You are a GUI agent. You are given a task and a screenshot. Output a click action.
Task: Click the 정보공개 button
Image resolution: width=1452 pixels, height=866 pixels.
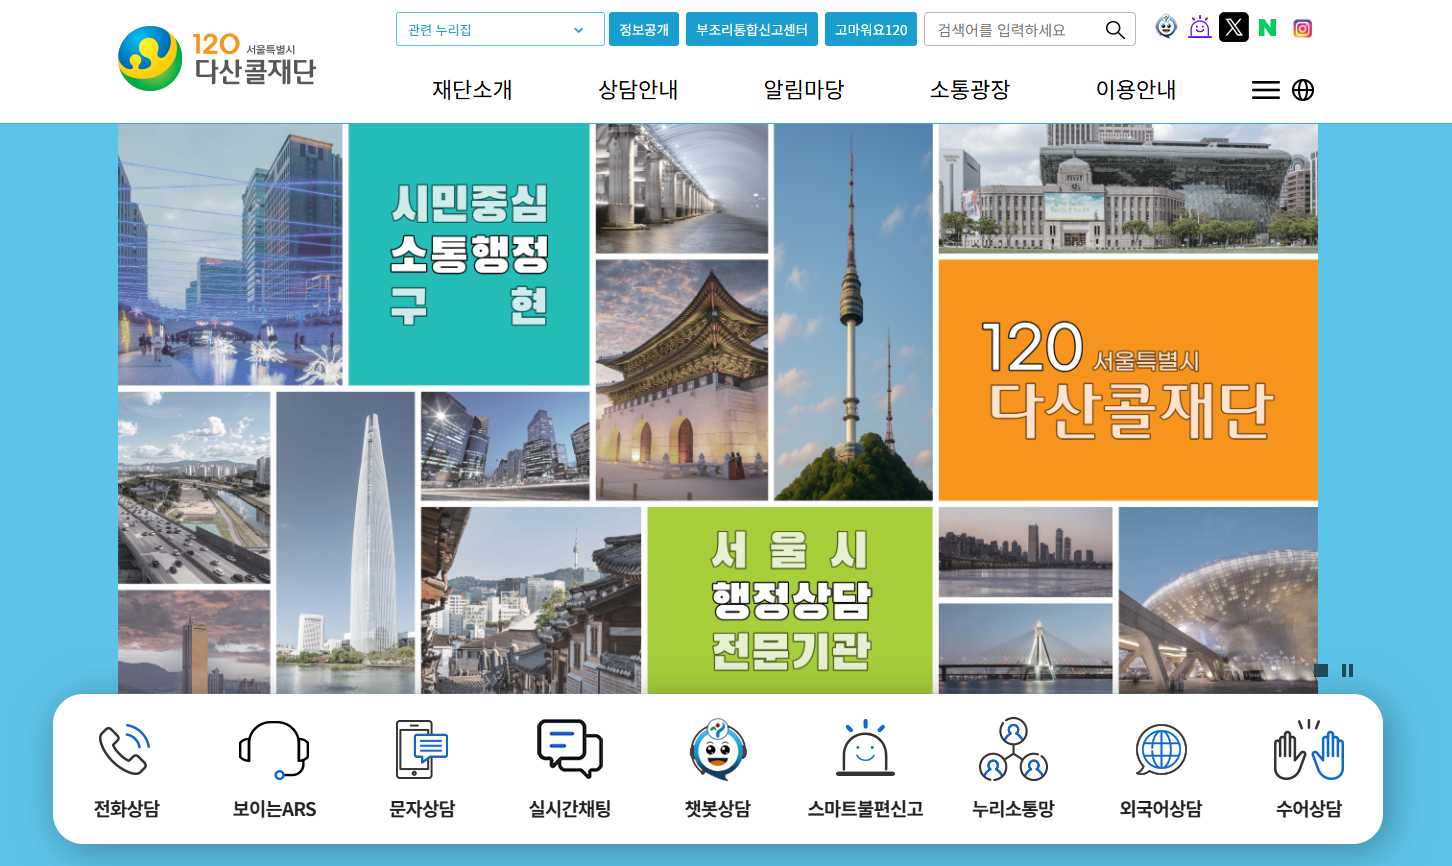point(644,29)
